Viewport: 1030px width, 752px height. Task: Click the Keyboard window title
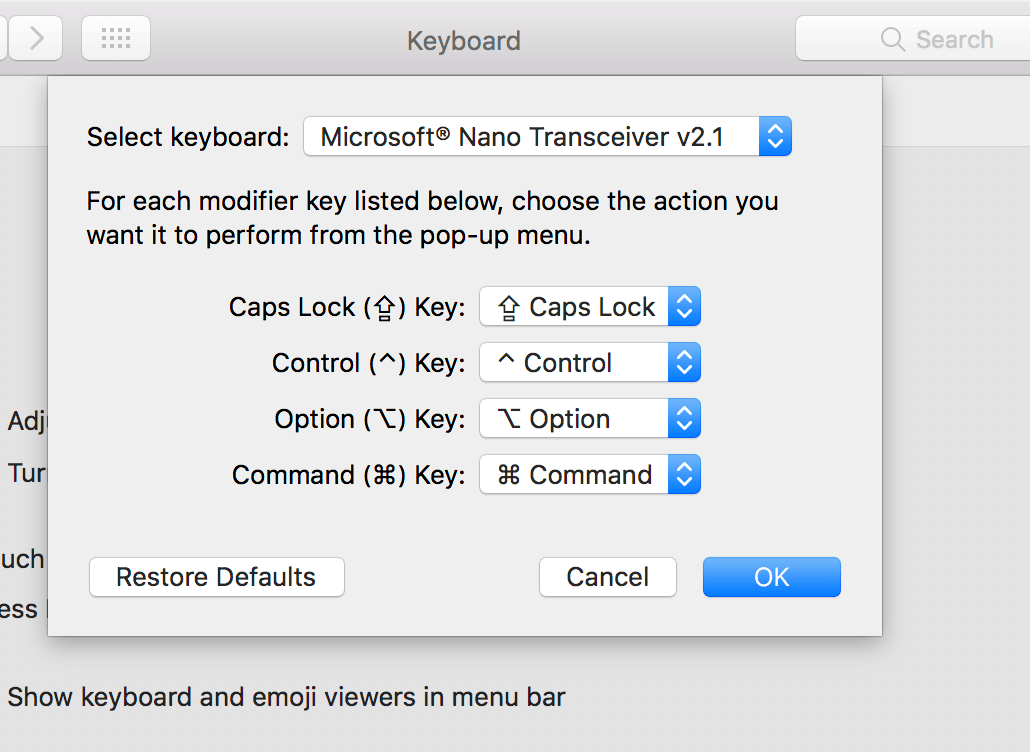(463, 41)
